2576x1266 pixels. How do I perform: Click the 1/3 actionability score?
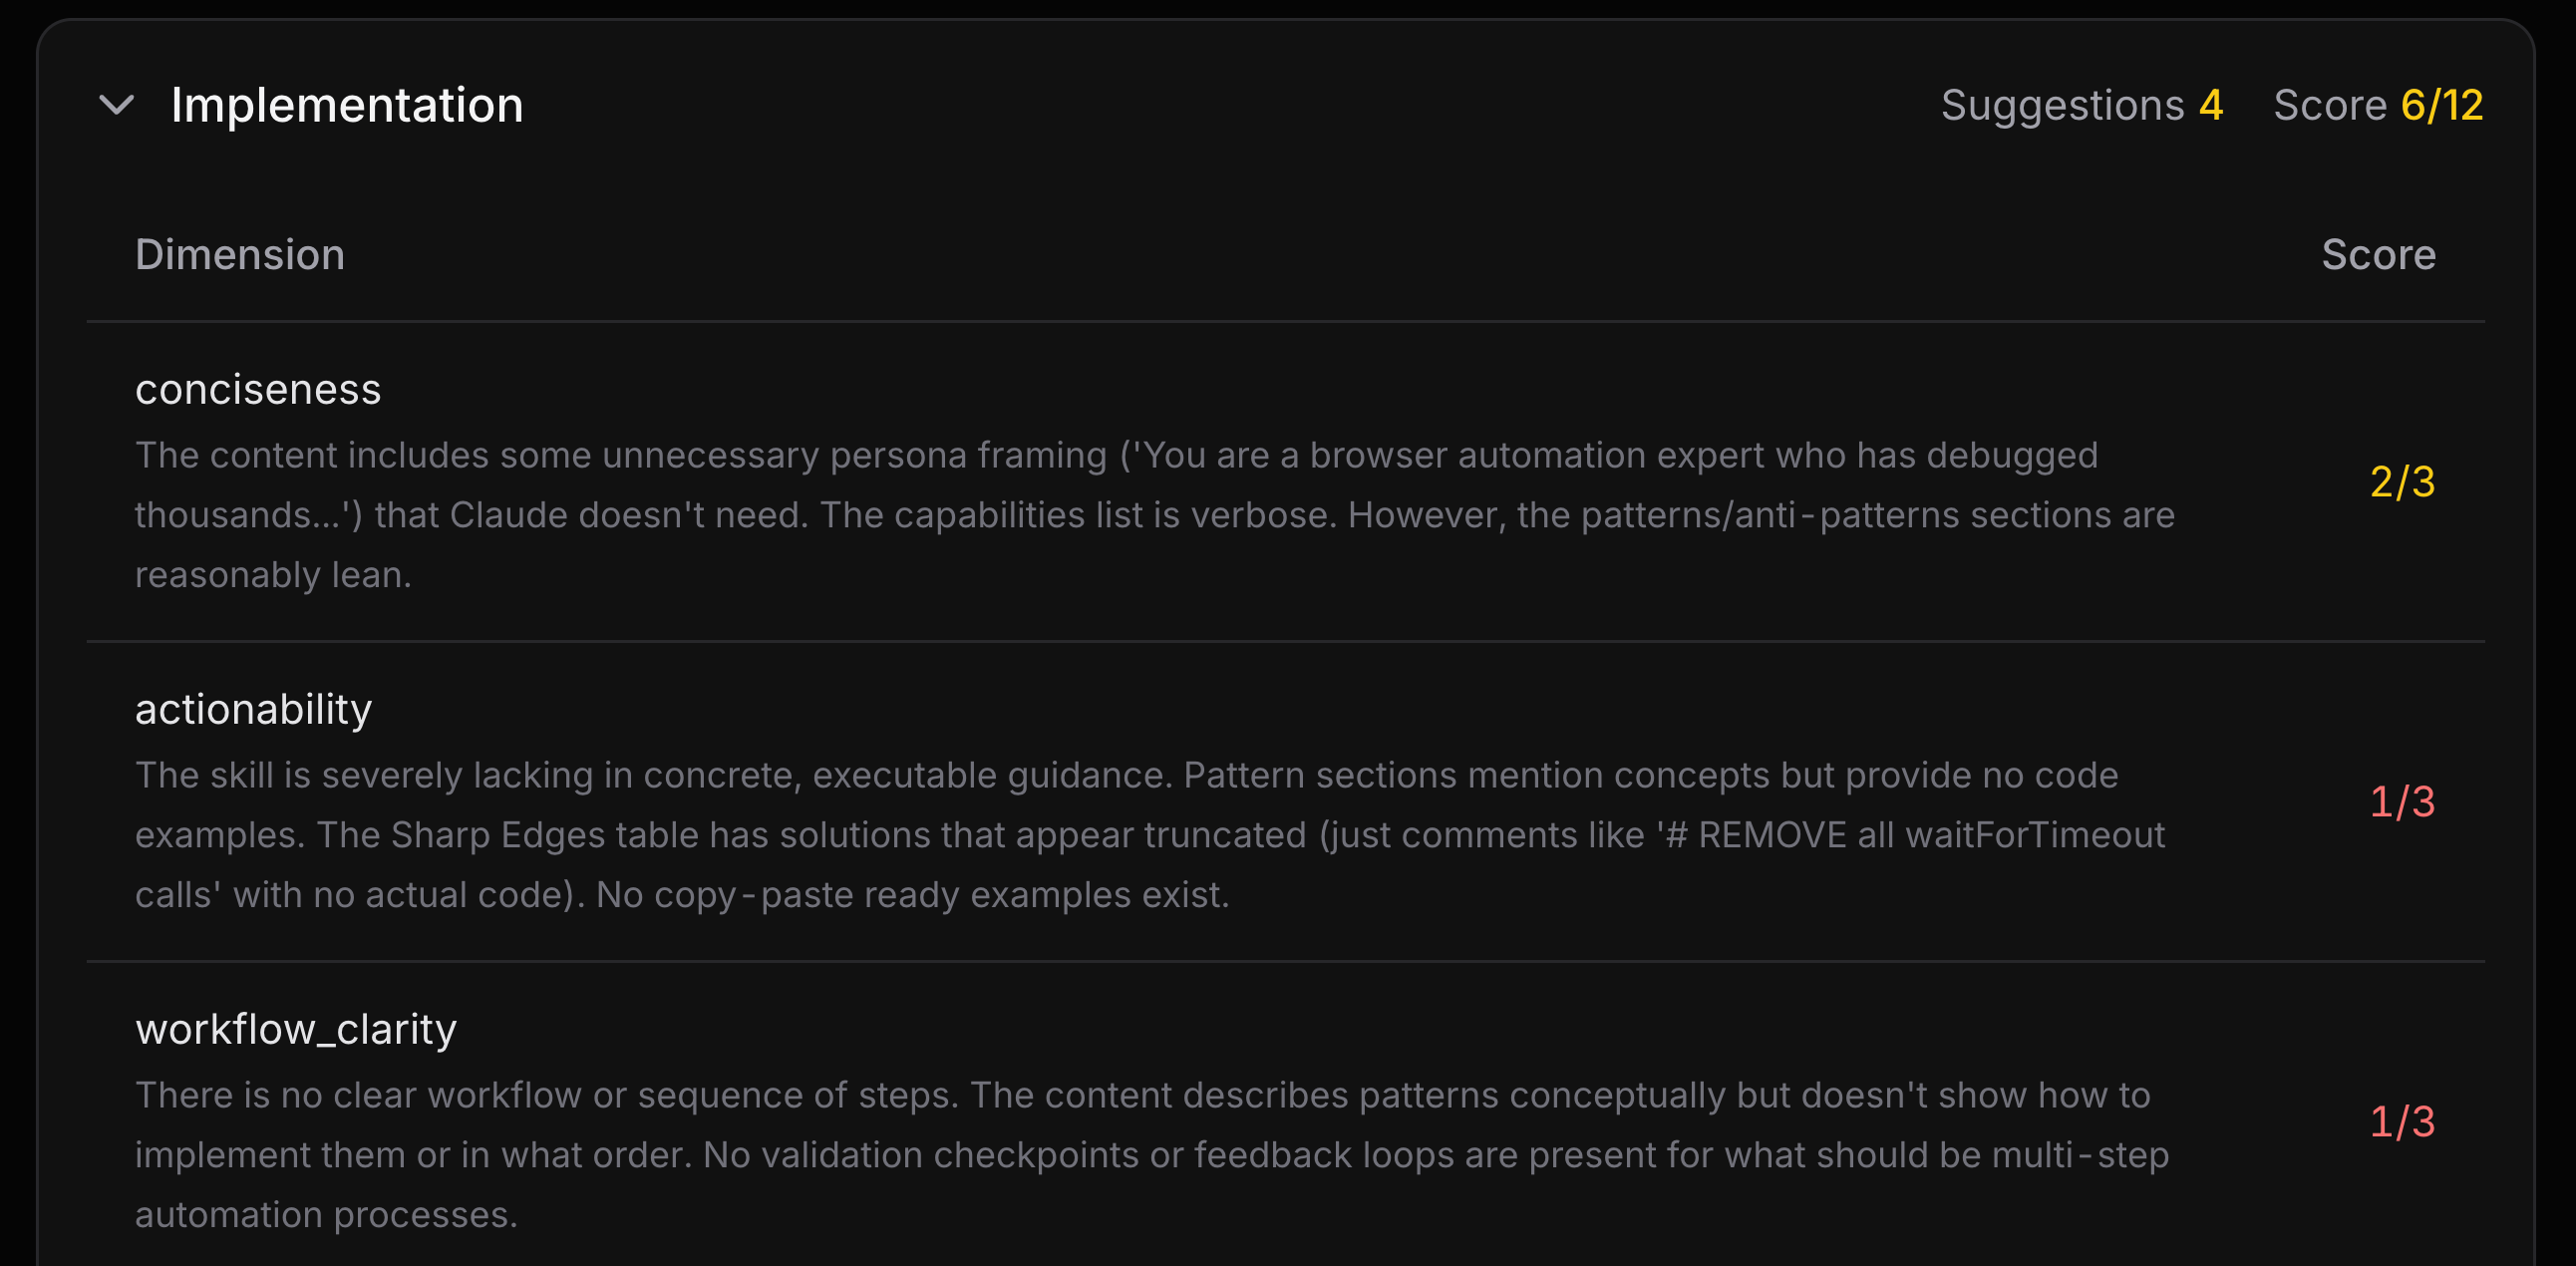pos(2402,801)
